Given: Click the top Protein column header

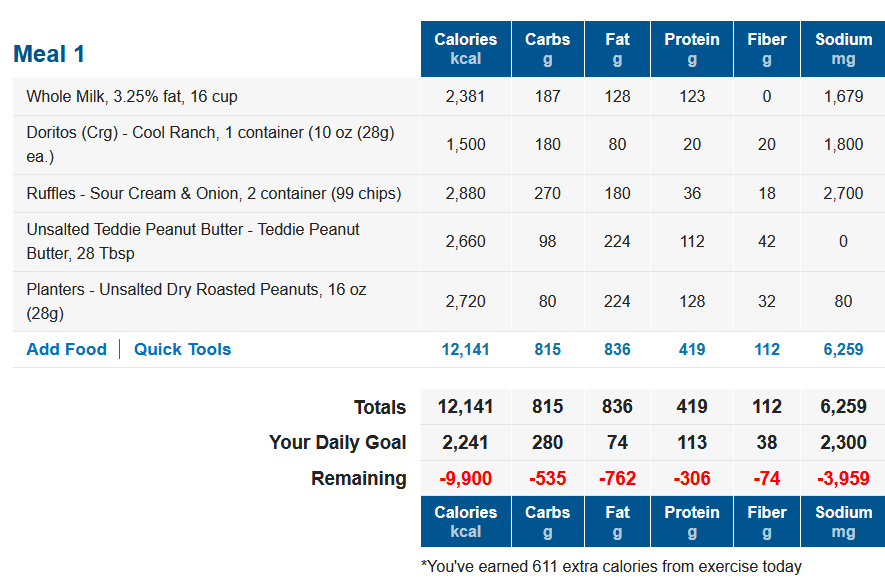Looking at the screenshot, I should [692, 49].
